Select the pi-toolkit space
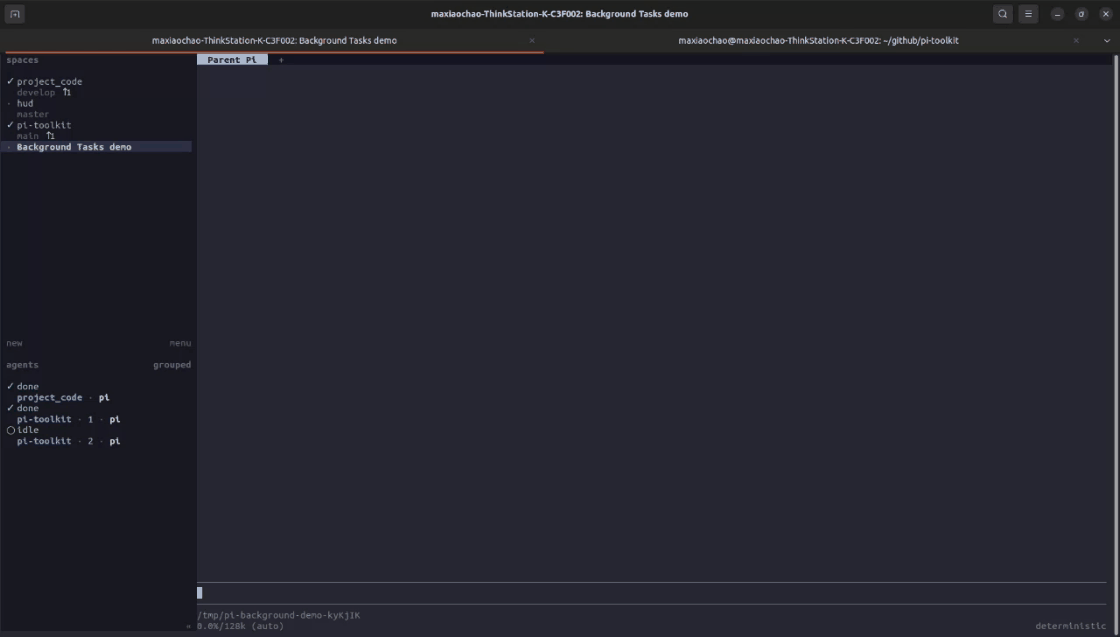 (44, 125)
